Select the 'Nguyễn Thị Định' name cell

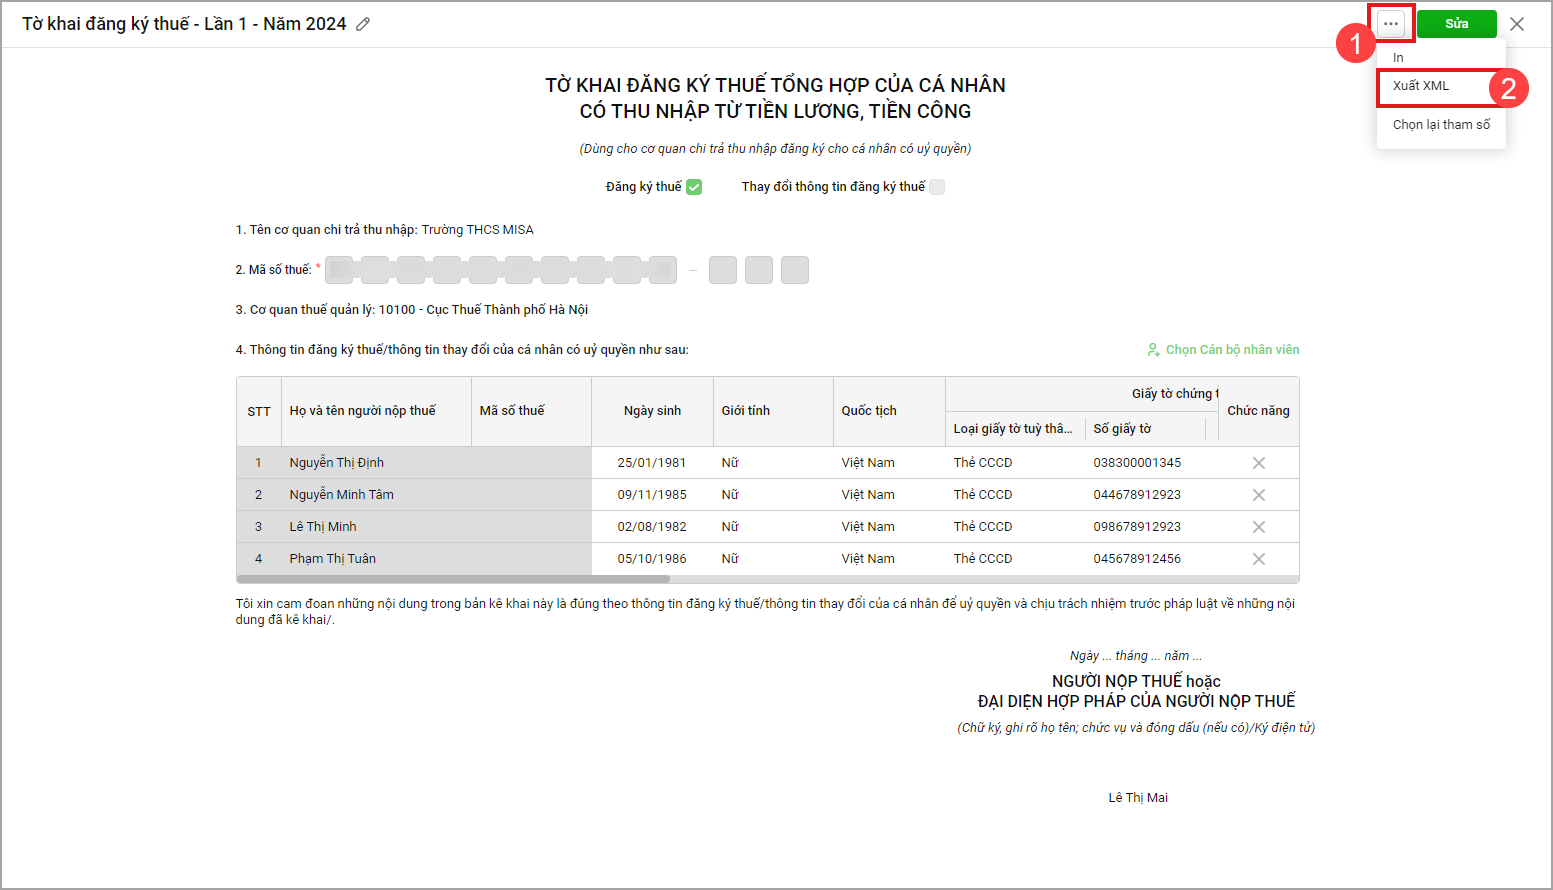coord(337,463)
